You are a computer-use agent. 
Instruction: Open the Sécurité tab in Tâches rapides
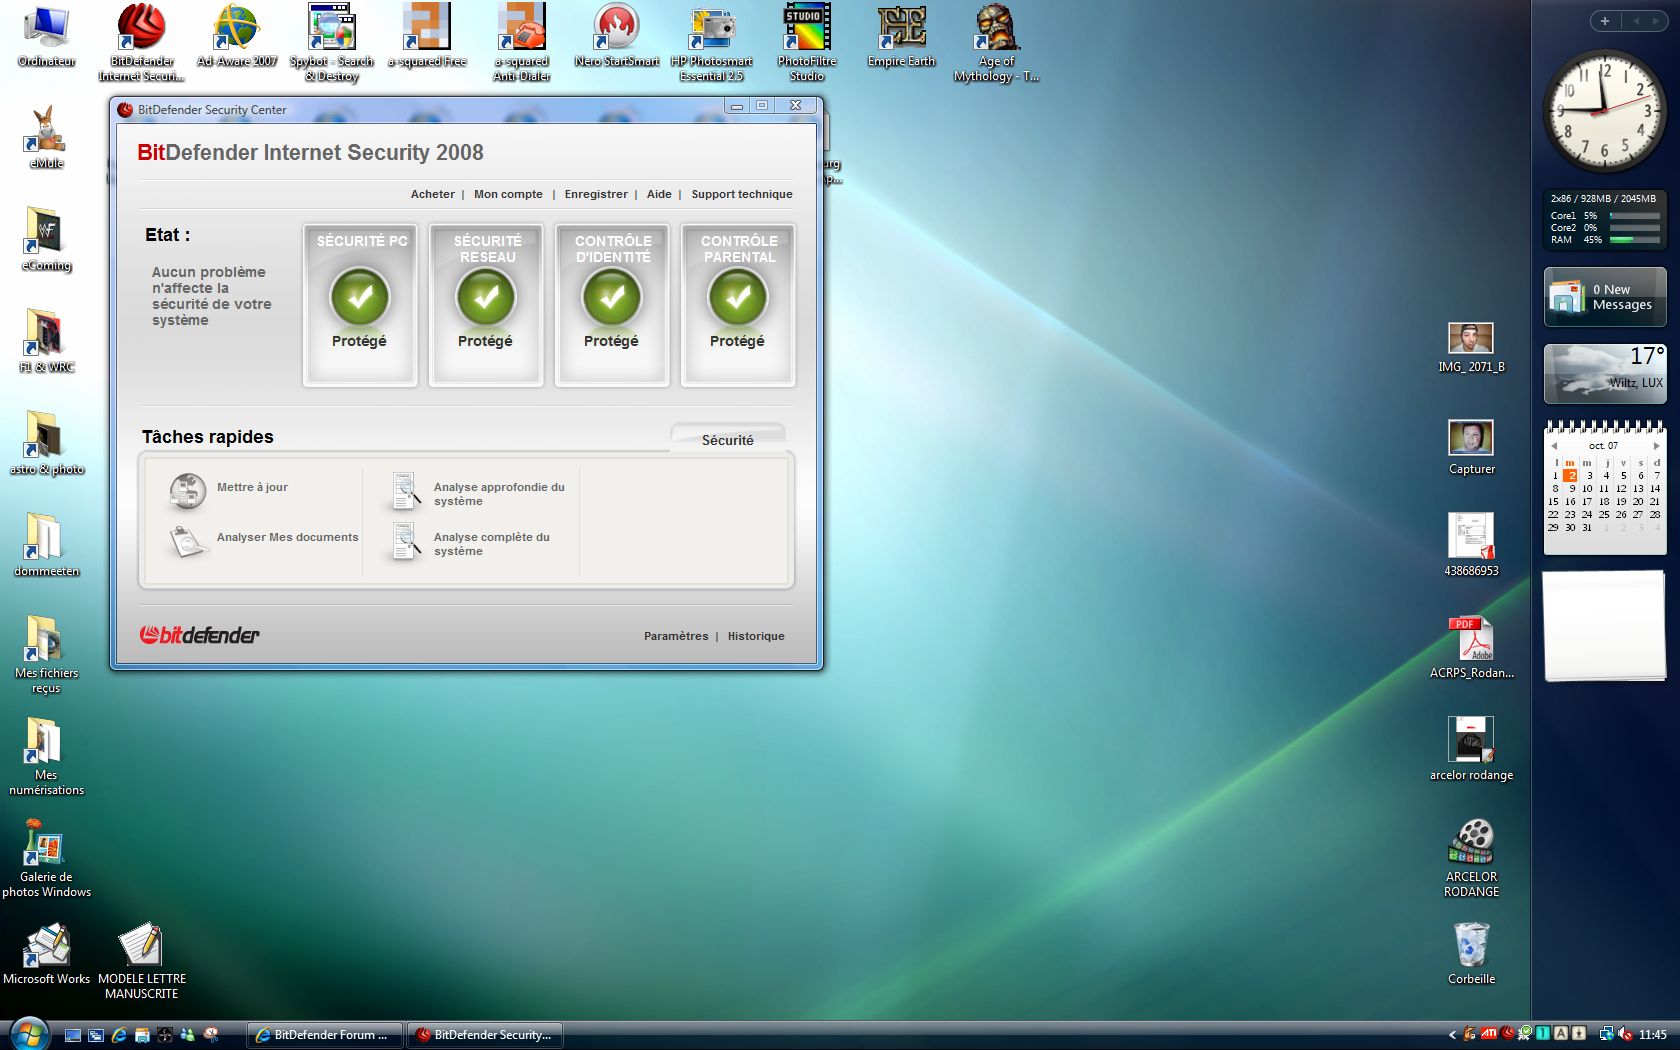point(728,439)
